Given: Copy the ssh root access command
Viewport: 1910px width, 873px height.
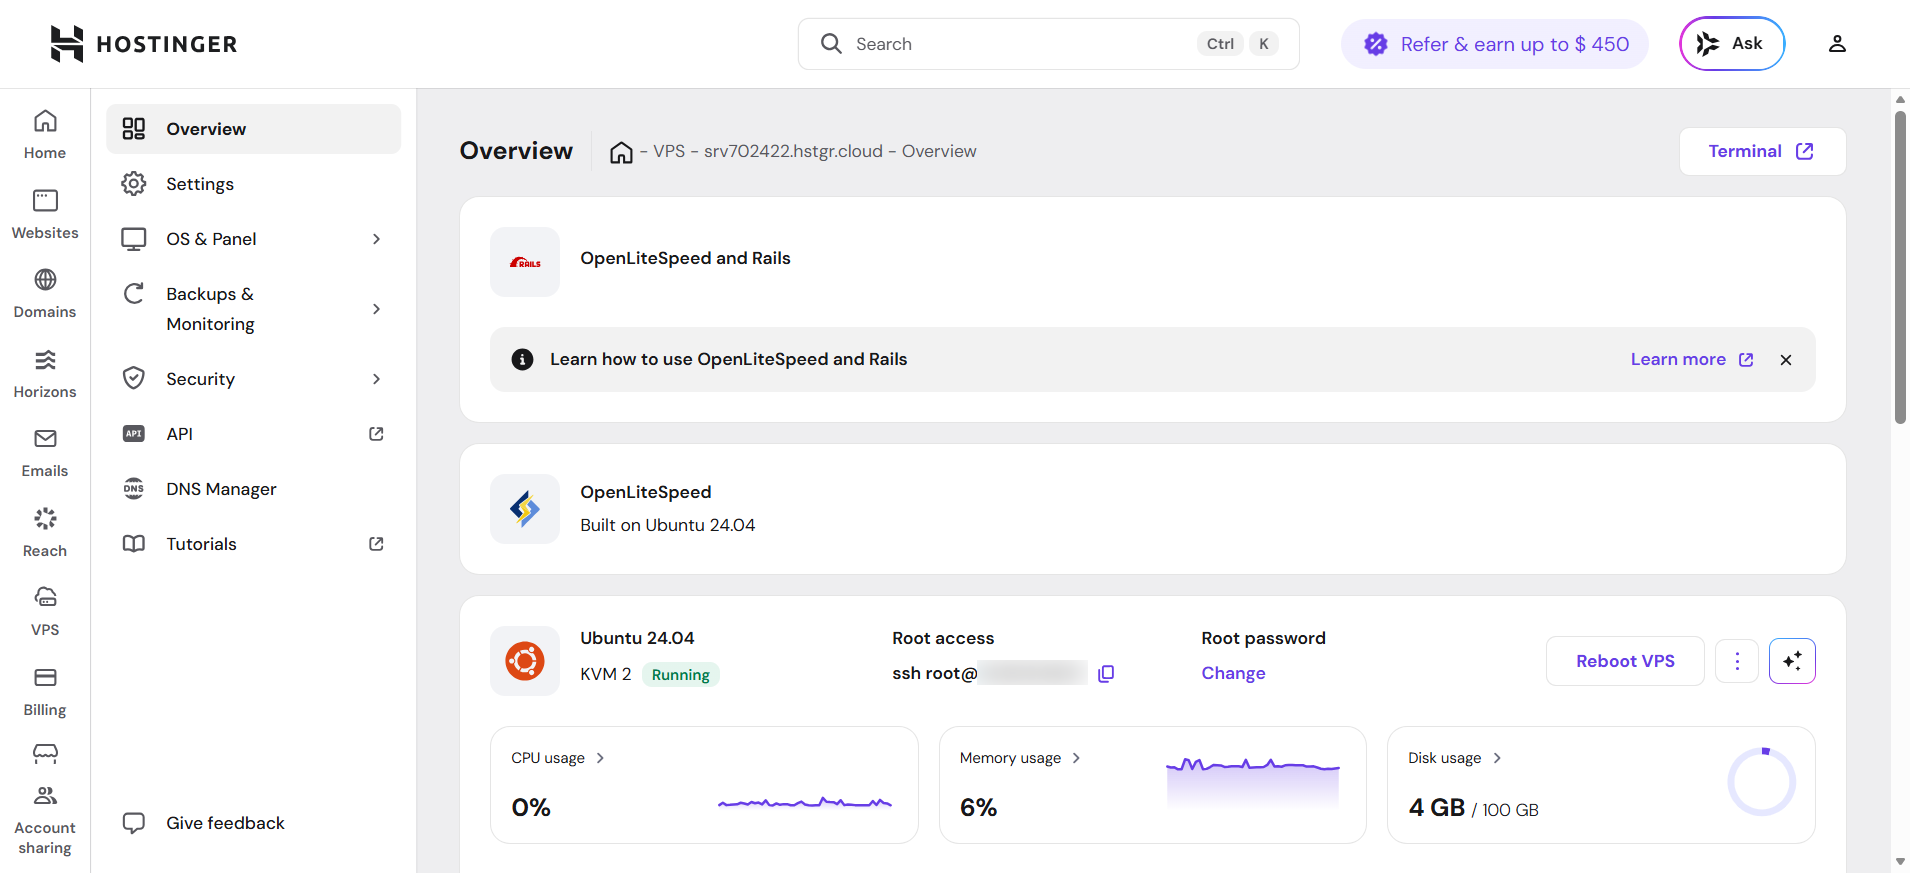Looking at the screenshot, I should pos(1106,674).
